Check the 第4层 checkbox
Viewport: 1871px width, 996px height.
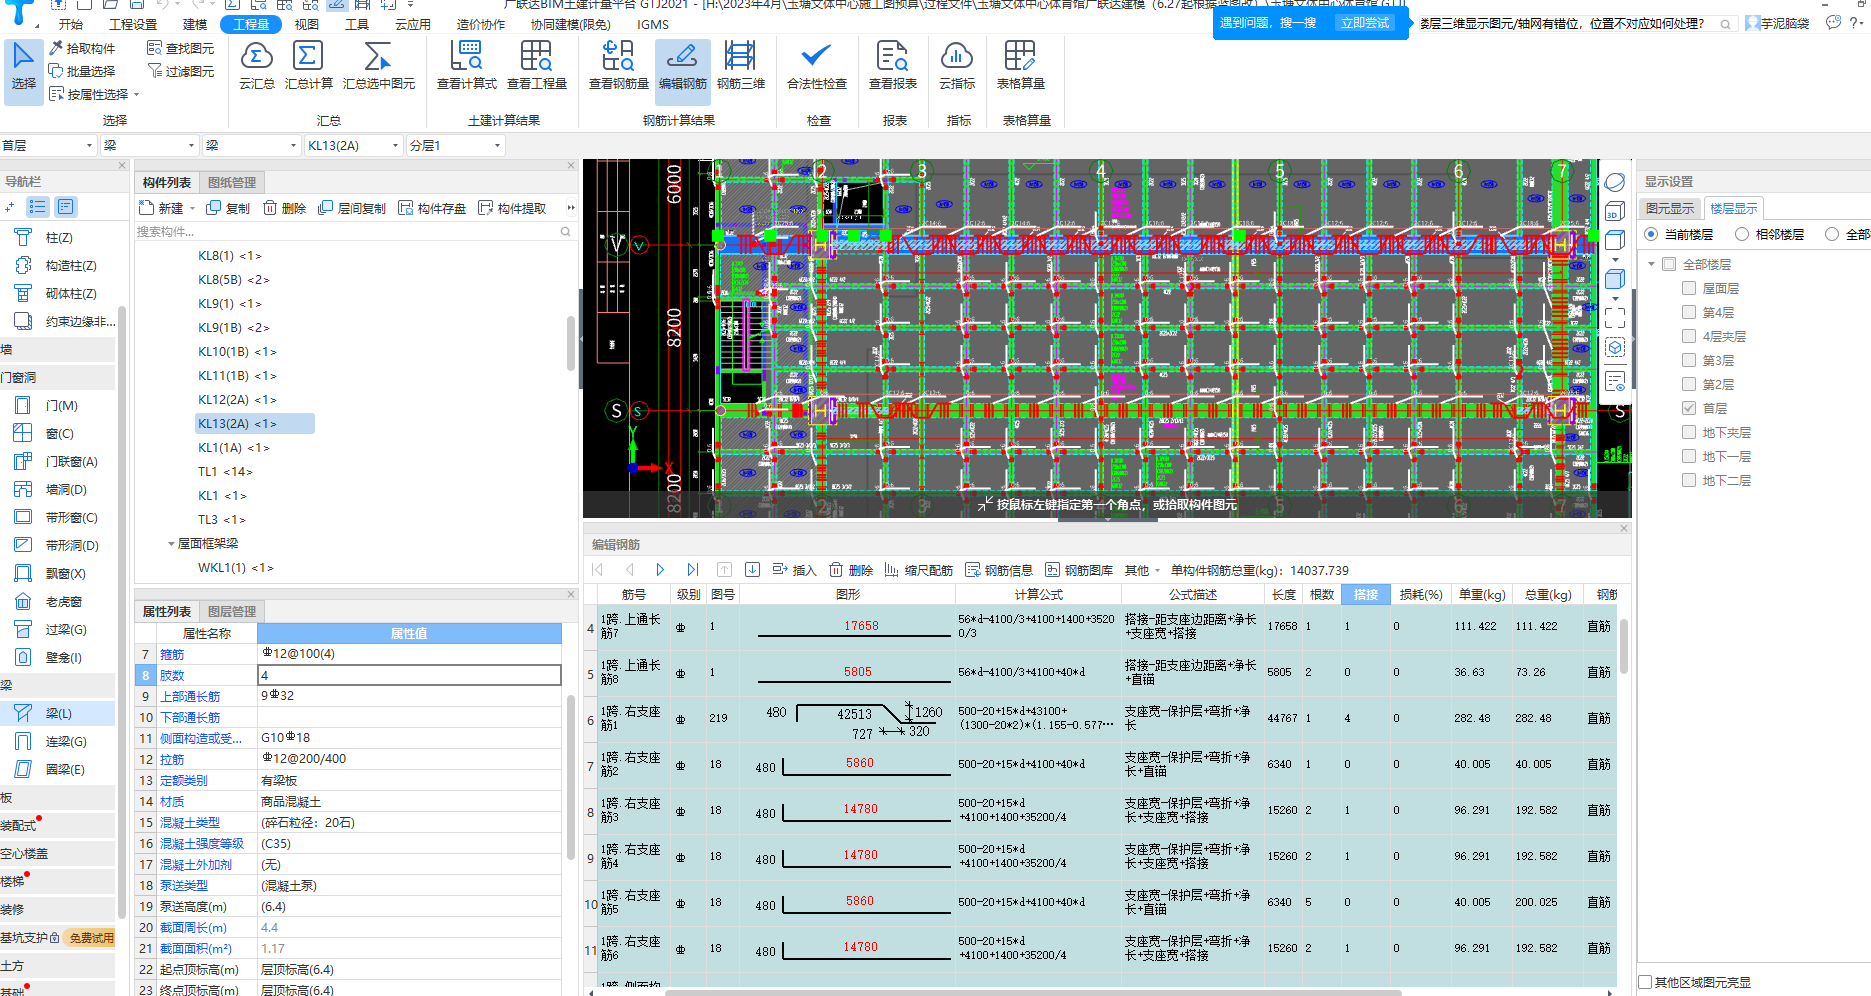1689,312
